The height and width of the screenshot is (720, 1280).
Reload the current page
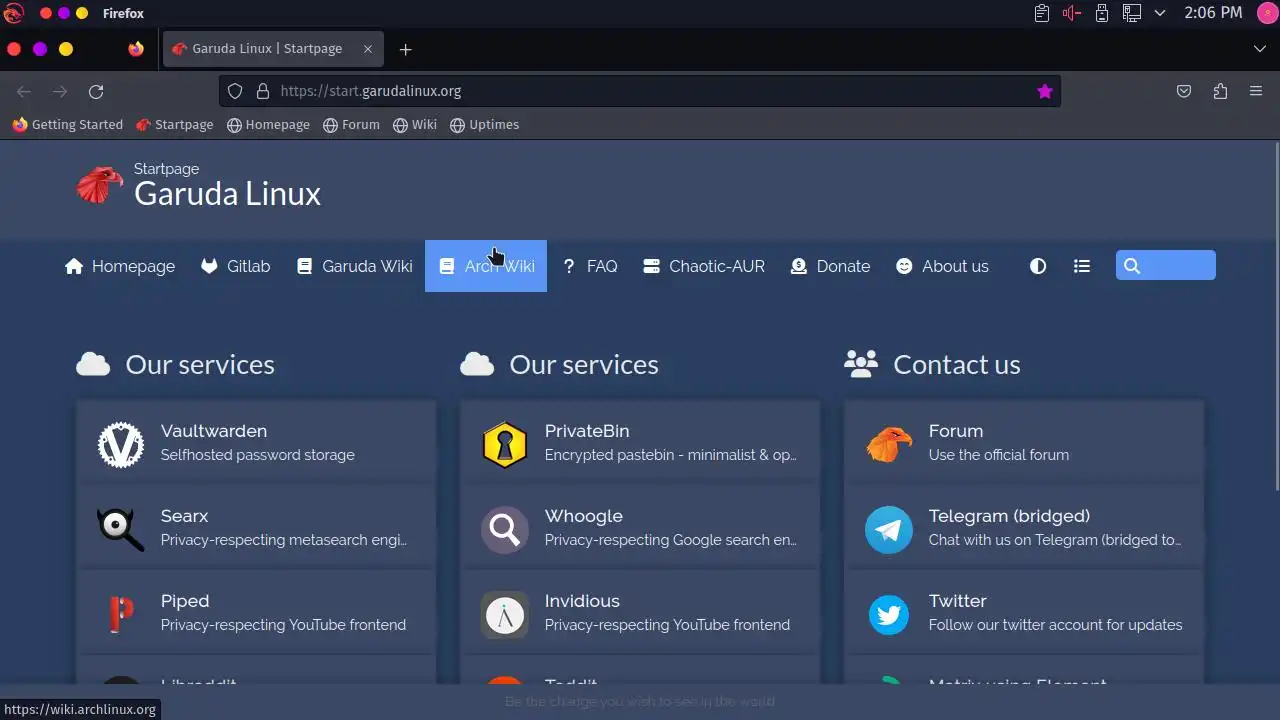click(x=96, y=91)
